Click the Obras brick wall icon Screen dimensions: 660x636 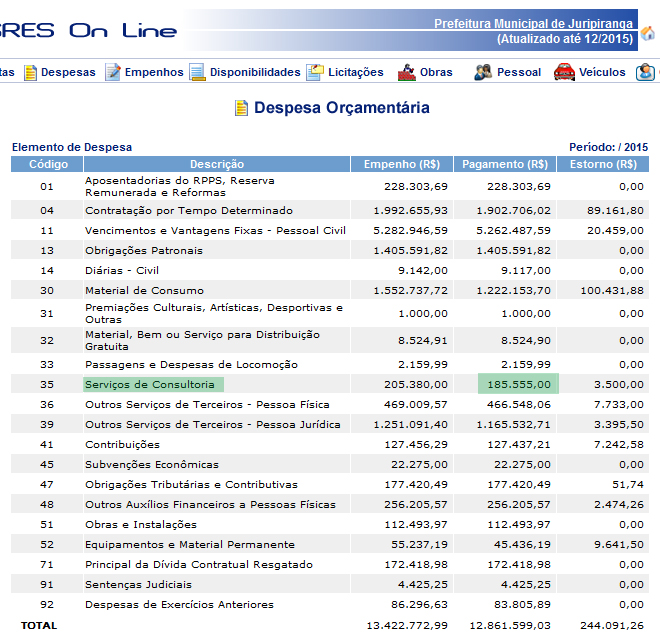point(407,72)
